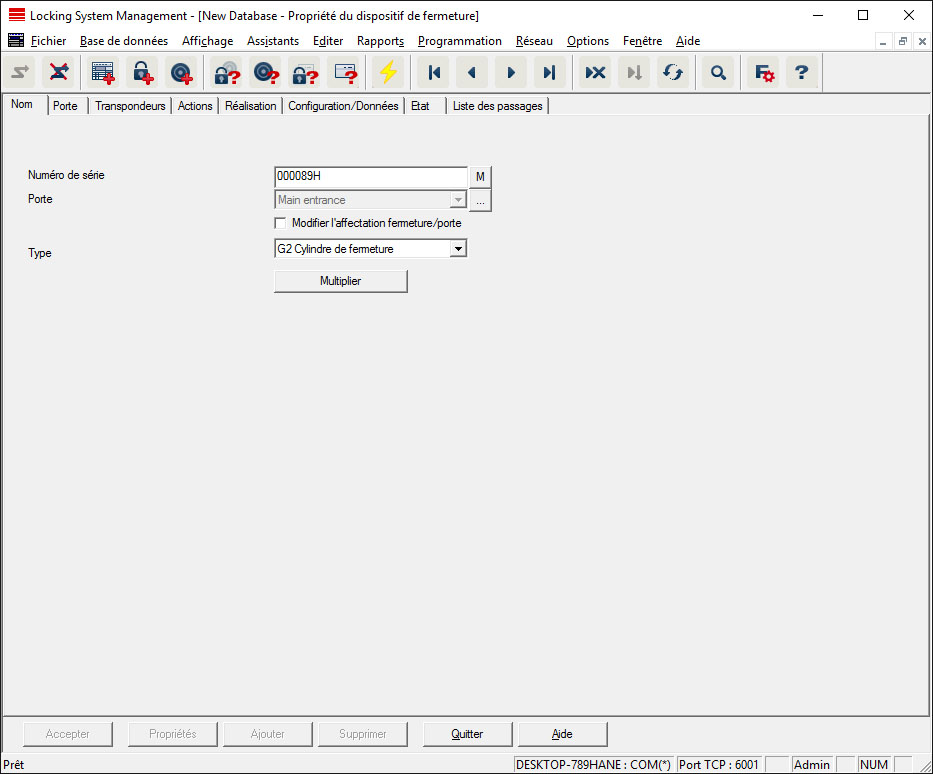Go to the next record arrow
The image size is (933, 774).
(511, 72)
